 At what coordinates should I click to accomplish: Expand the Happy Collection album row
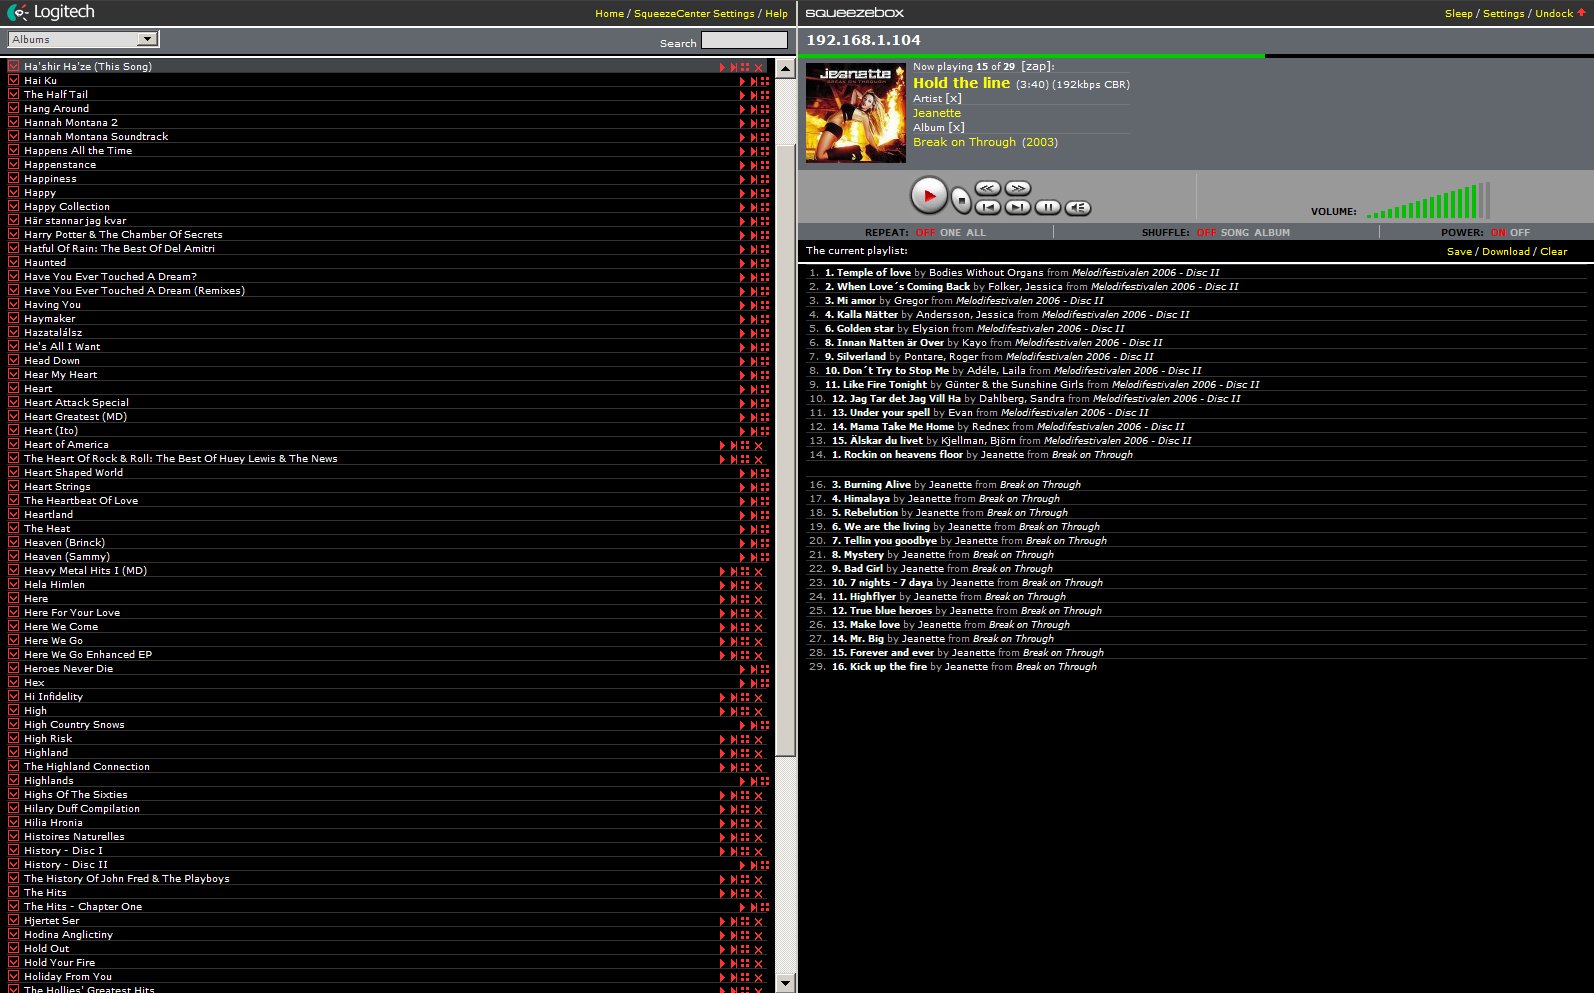(x=14, y=207)
